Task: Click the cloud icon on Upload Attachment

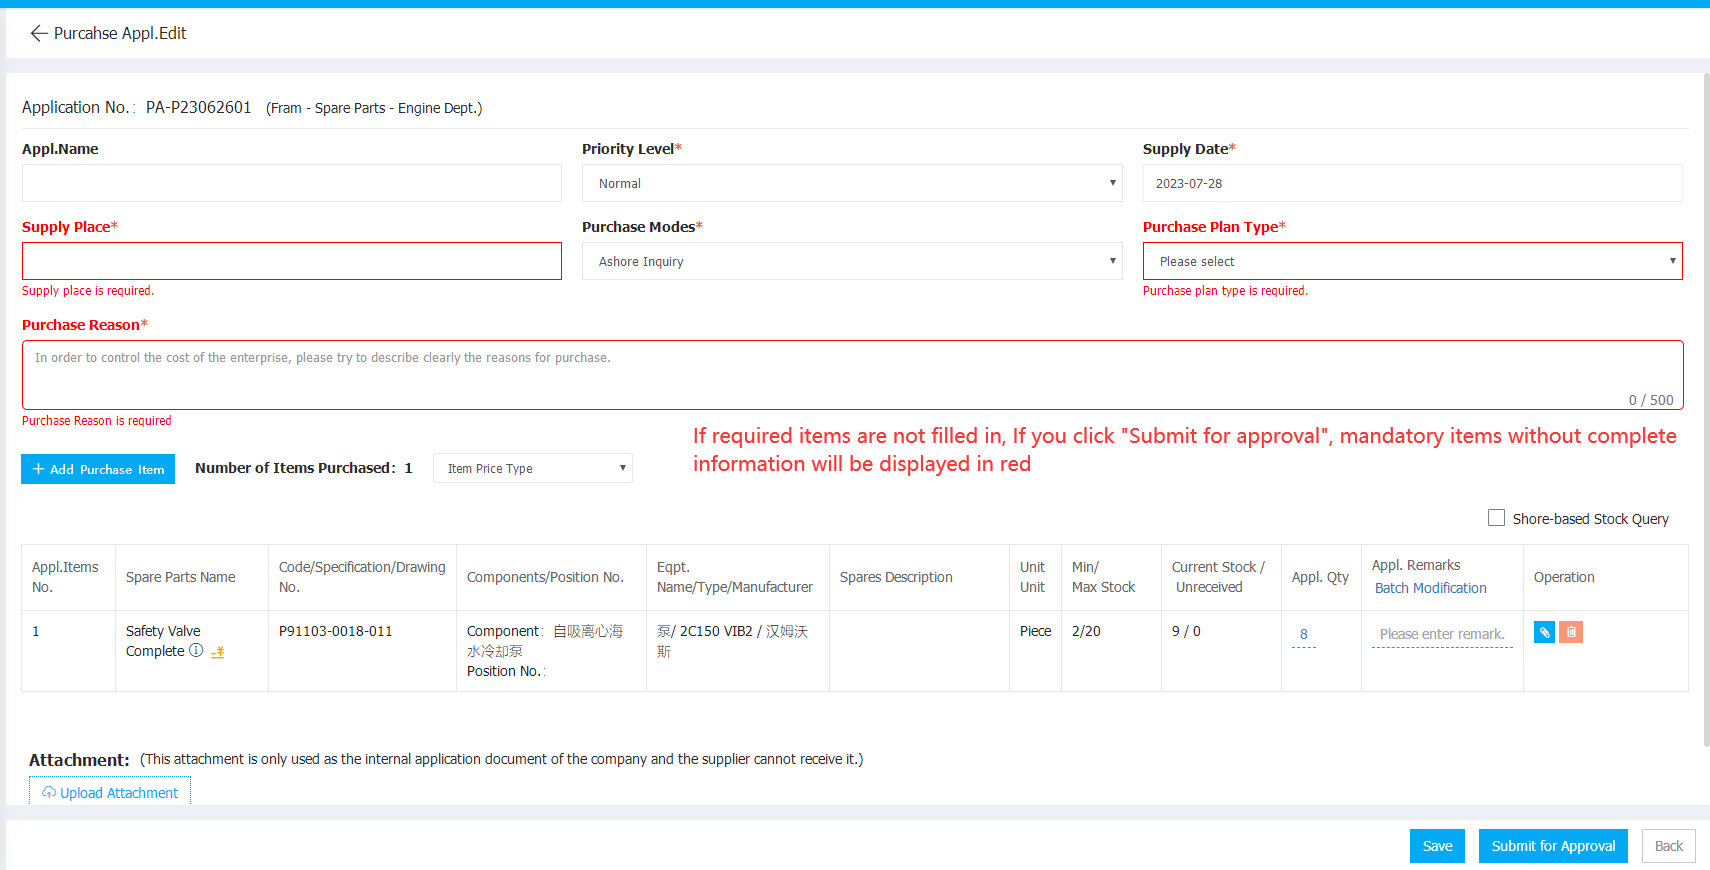Action: click(x=49, y=792)
